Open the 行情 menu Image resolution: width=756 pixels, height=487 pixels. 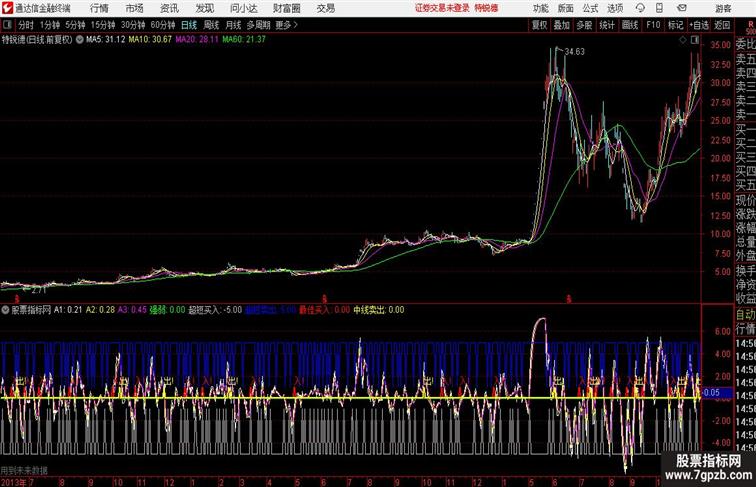tap(99, 8)
